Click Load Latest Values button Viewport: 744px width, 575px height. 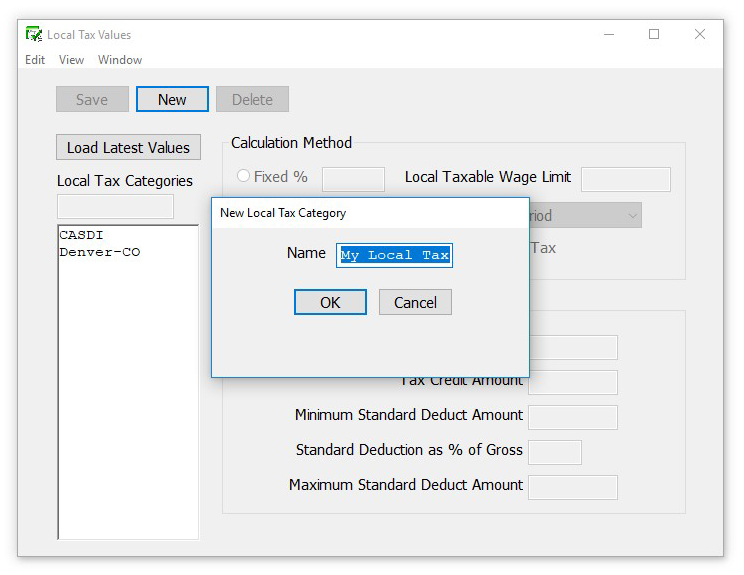128,148
